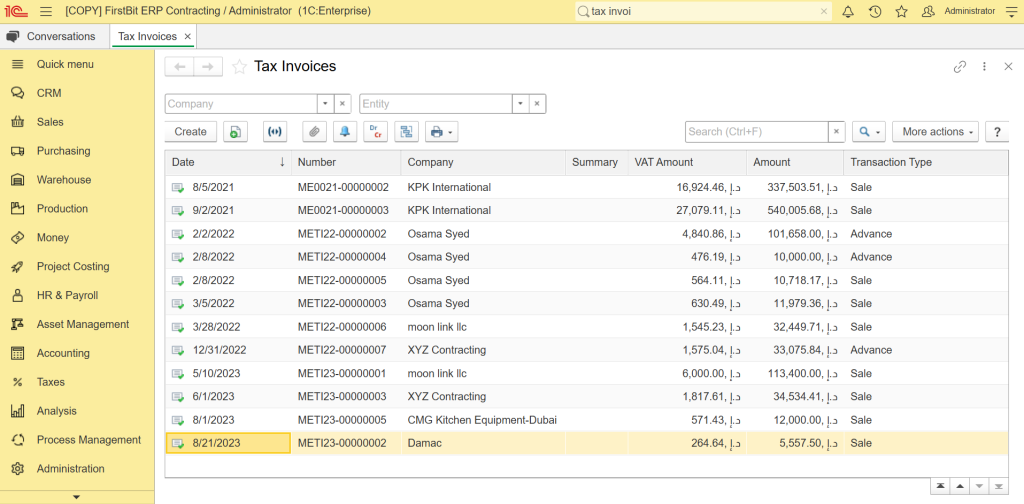Clear the Entity filter

[537, 104]
